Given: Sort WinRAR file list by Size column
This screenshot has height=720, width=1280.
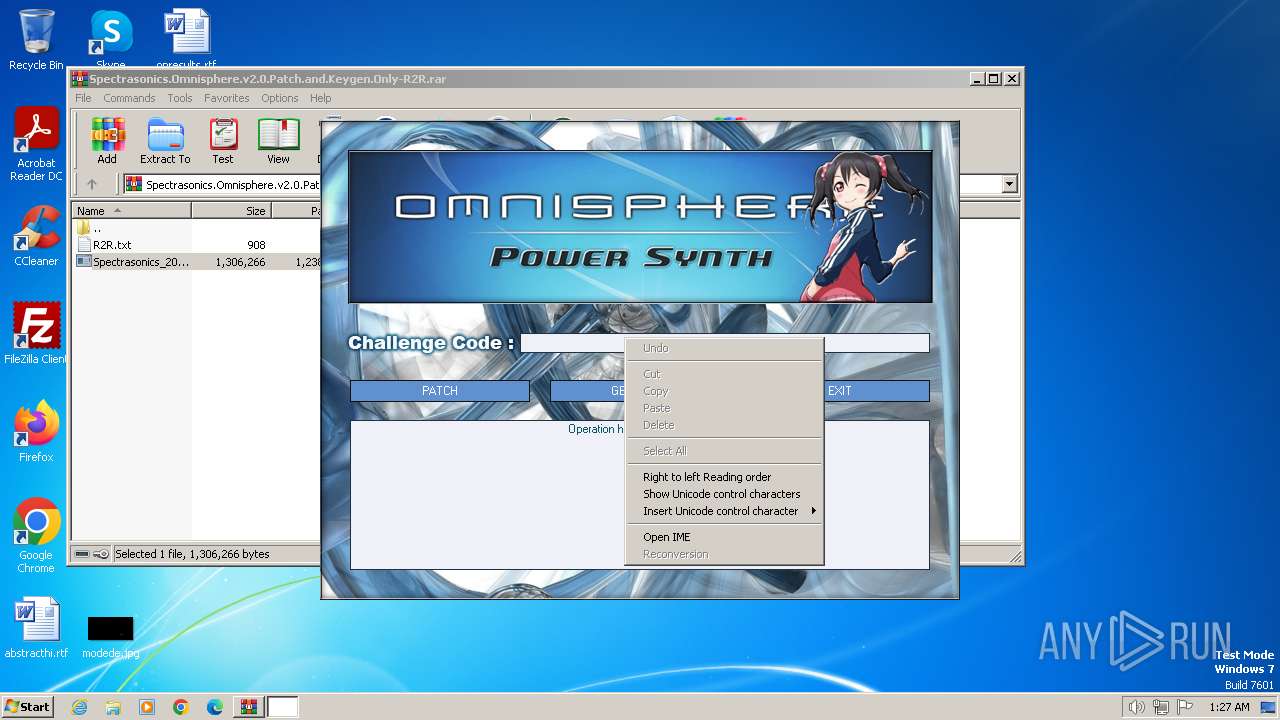Looking at the screenshot, I should click(231, 211).
